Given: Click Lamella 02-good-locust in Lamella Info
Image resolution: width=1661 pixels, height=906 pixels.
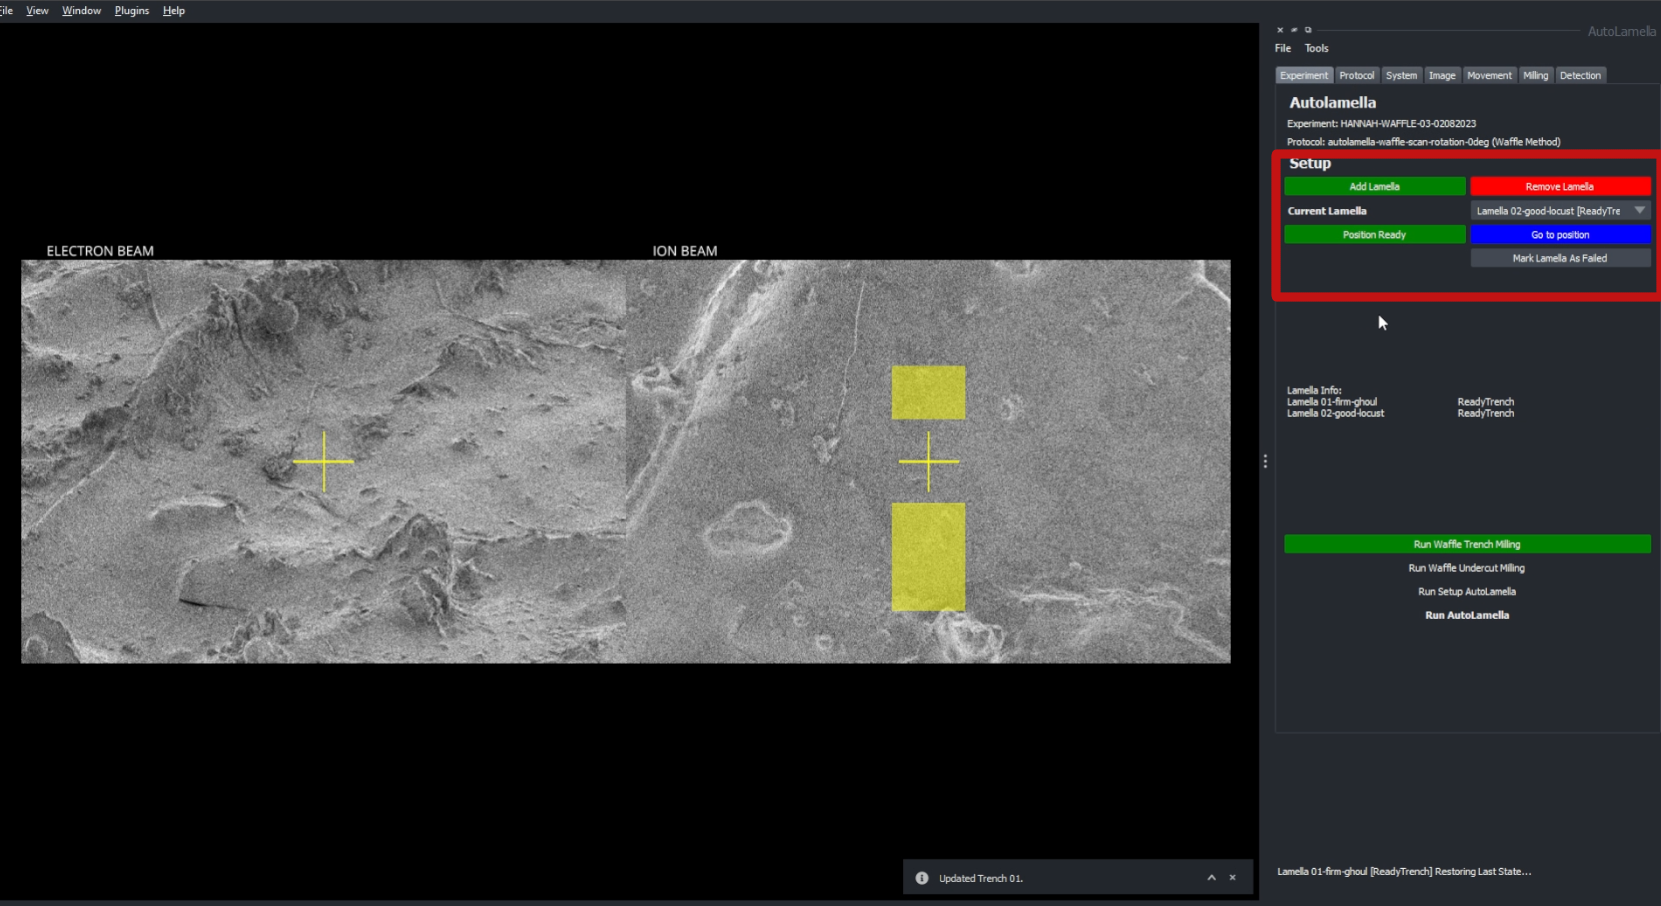Looking at the screenshot, I should pos(1336,413).
